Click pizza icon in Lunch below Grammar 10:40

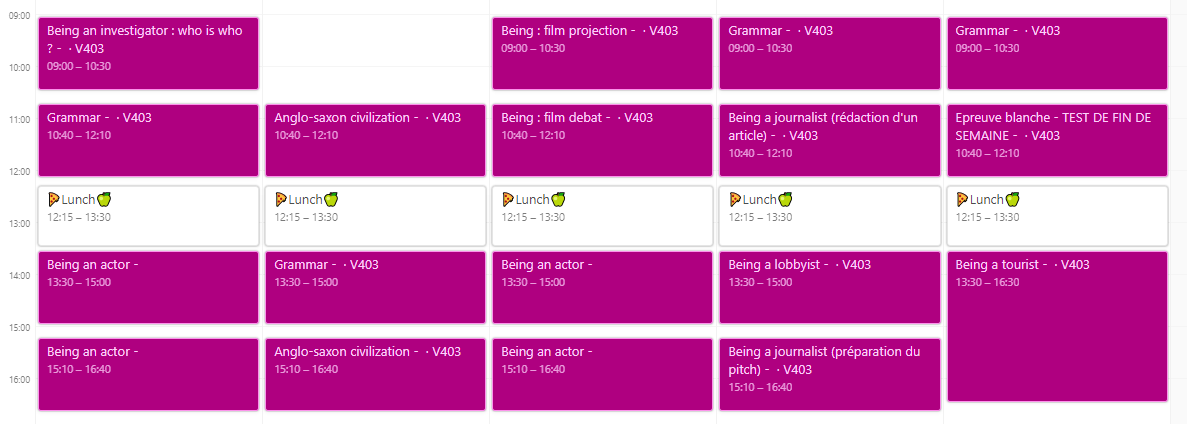(x=54, y=199)
